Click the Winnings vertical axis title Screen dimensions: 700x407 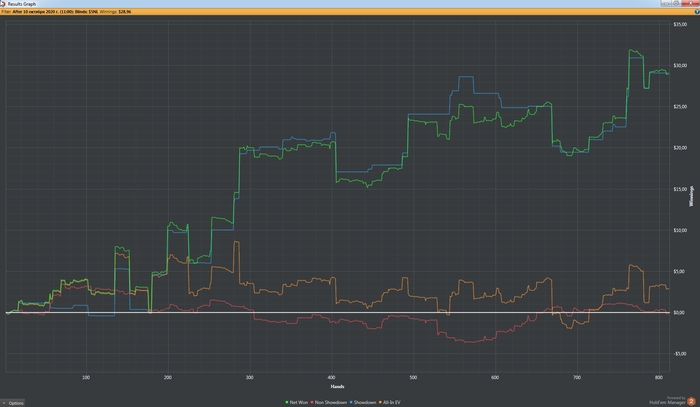pyautogui.click(x=692, y=196)
